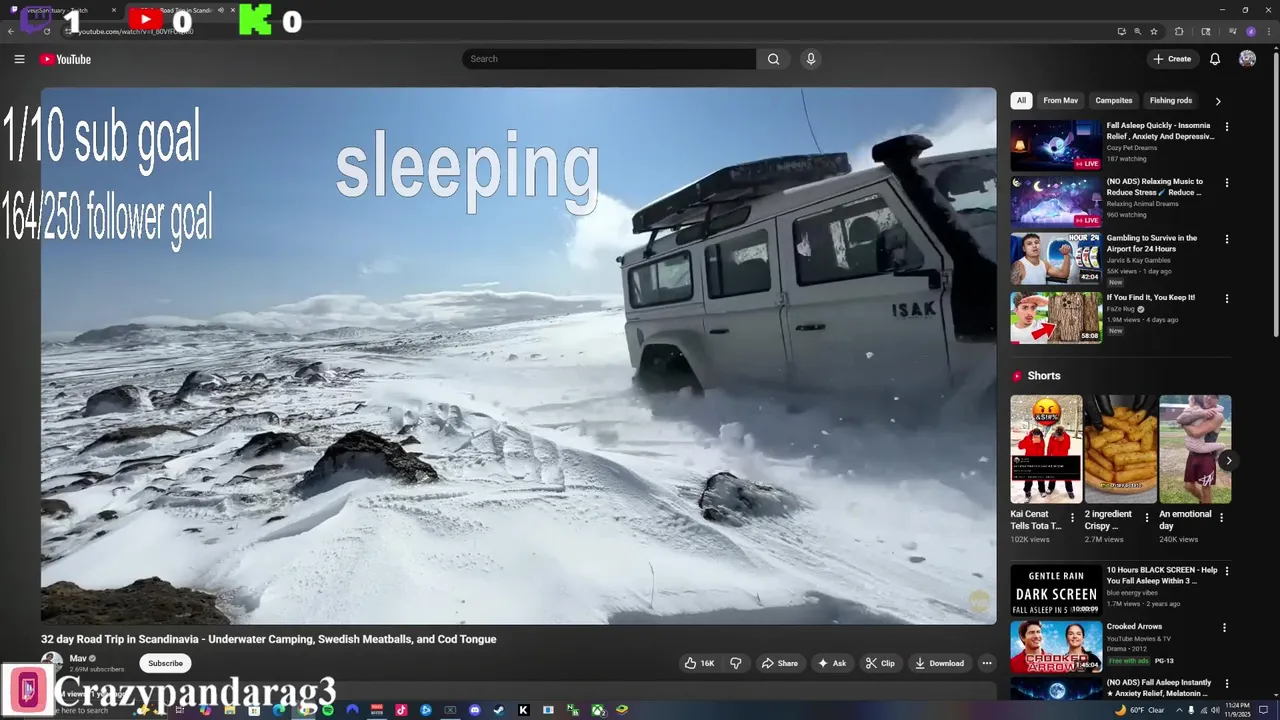Select the Fishing rods filter chip
Image resolution: width=1280 pixels, height=720 pixels.
point(1171,100)
